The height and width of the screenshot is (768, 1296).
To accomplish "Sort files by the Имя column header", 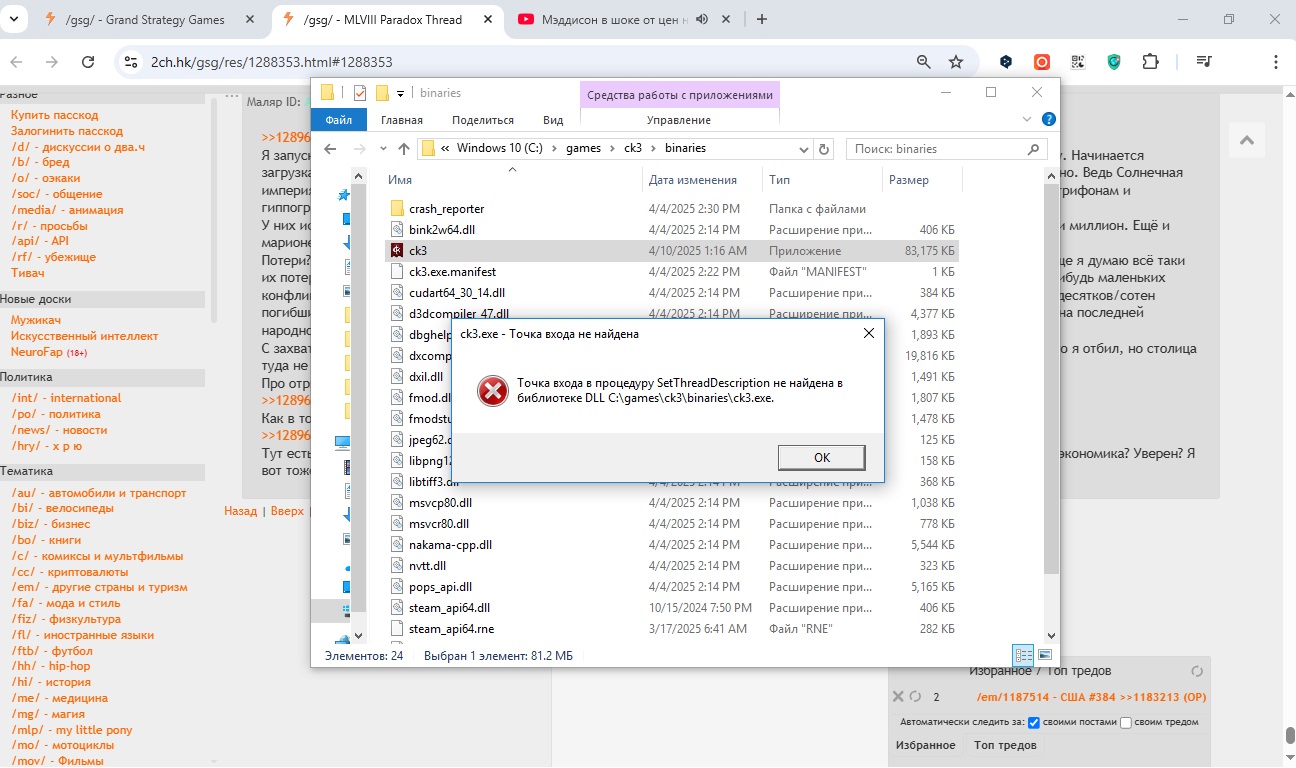I will click(400, 180).
